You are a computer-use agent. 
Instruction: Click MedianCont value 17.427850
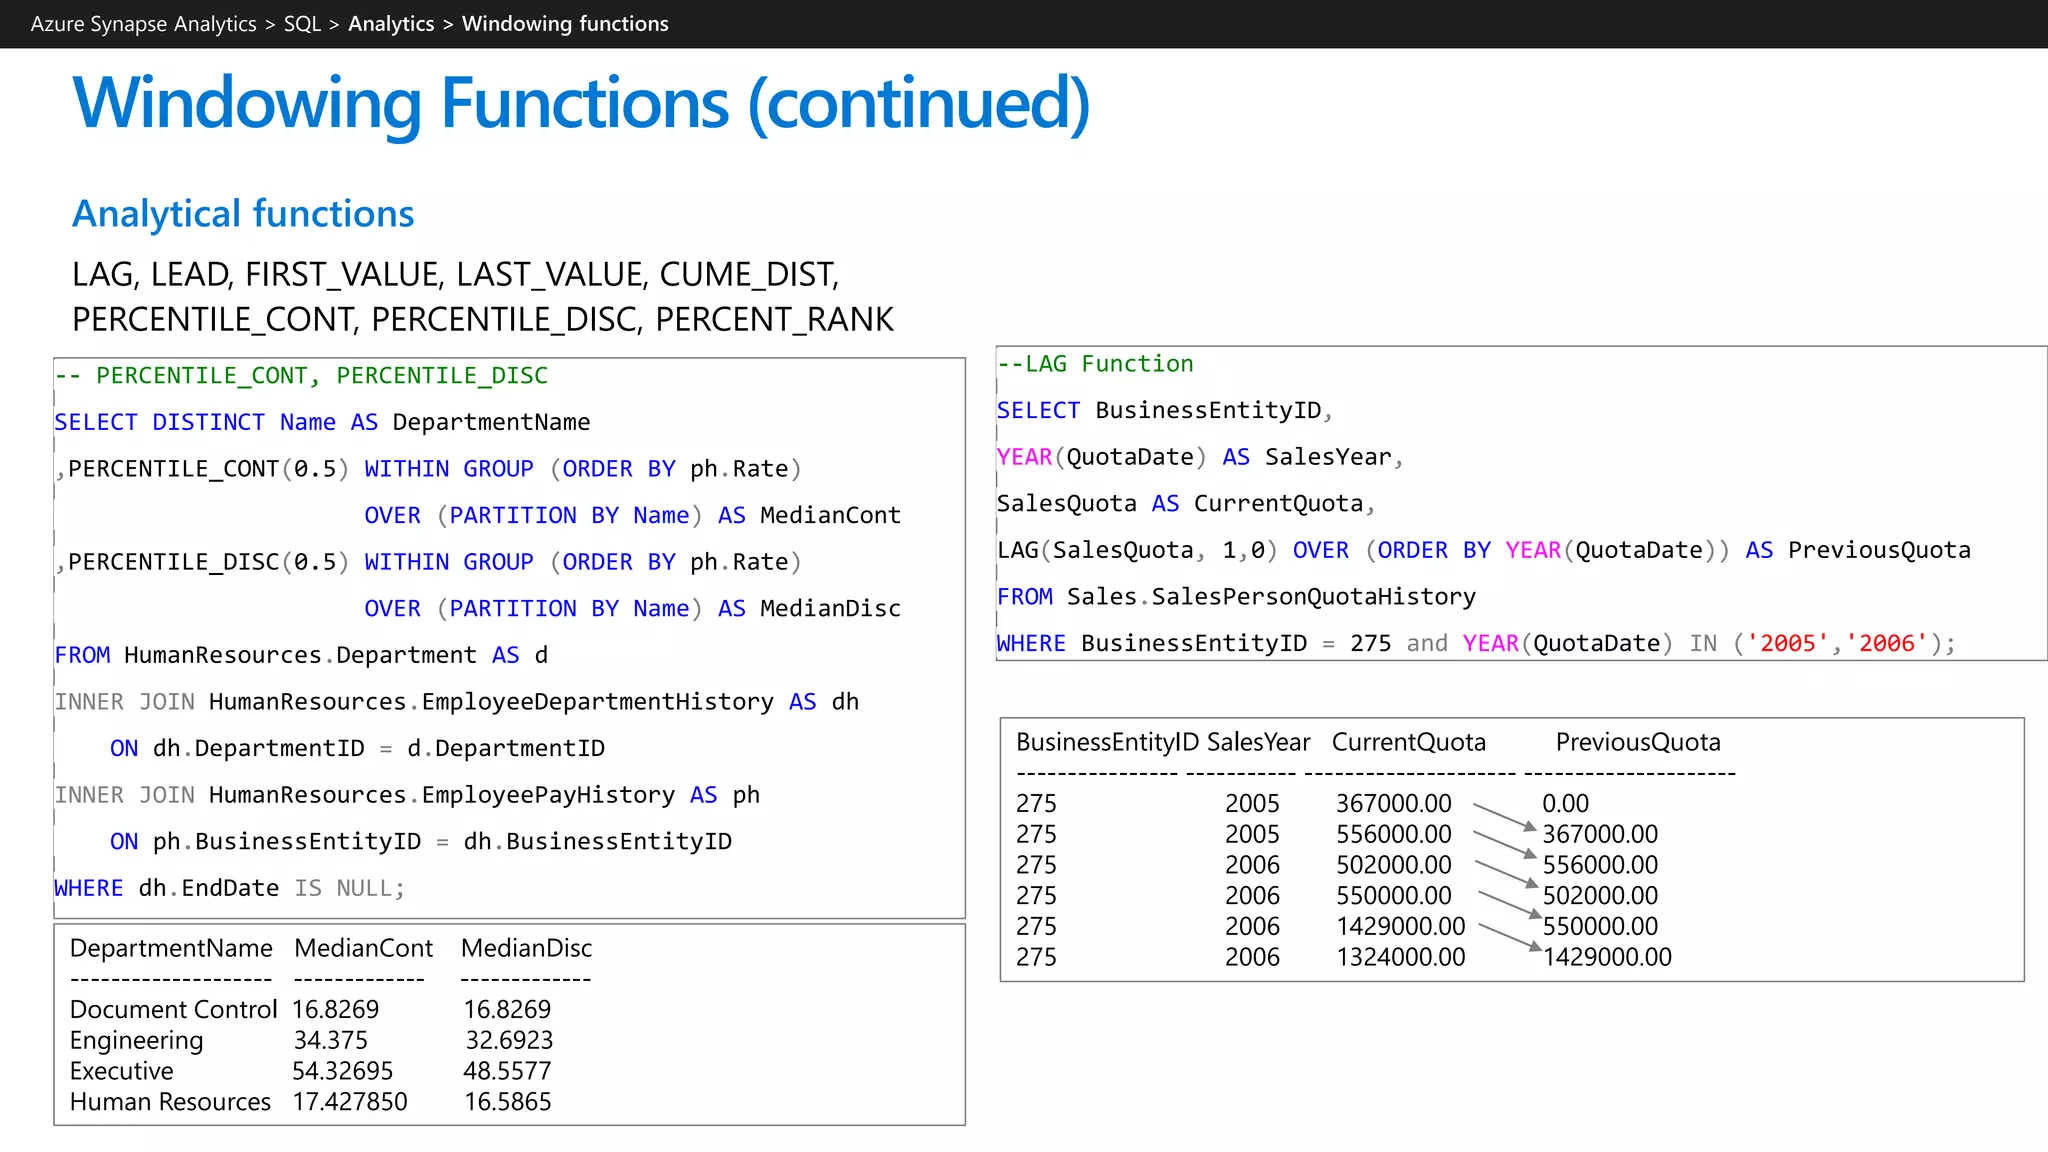point(350,1102)
